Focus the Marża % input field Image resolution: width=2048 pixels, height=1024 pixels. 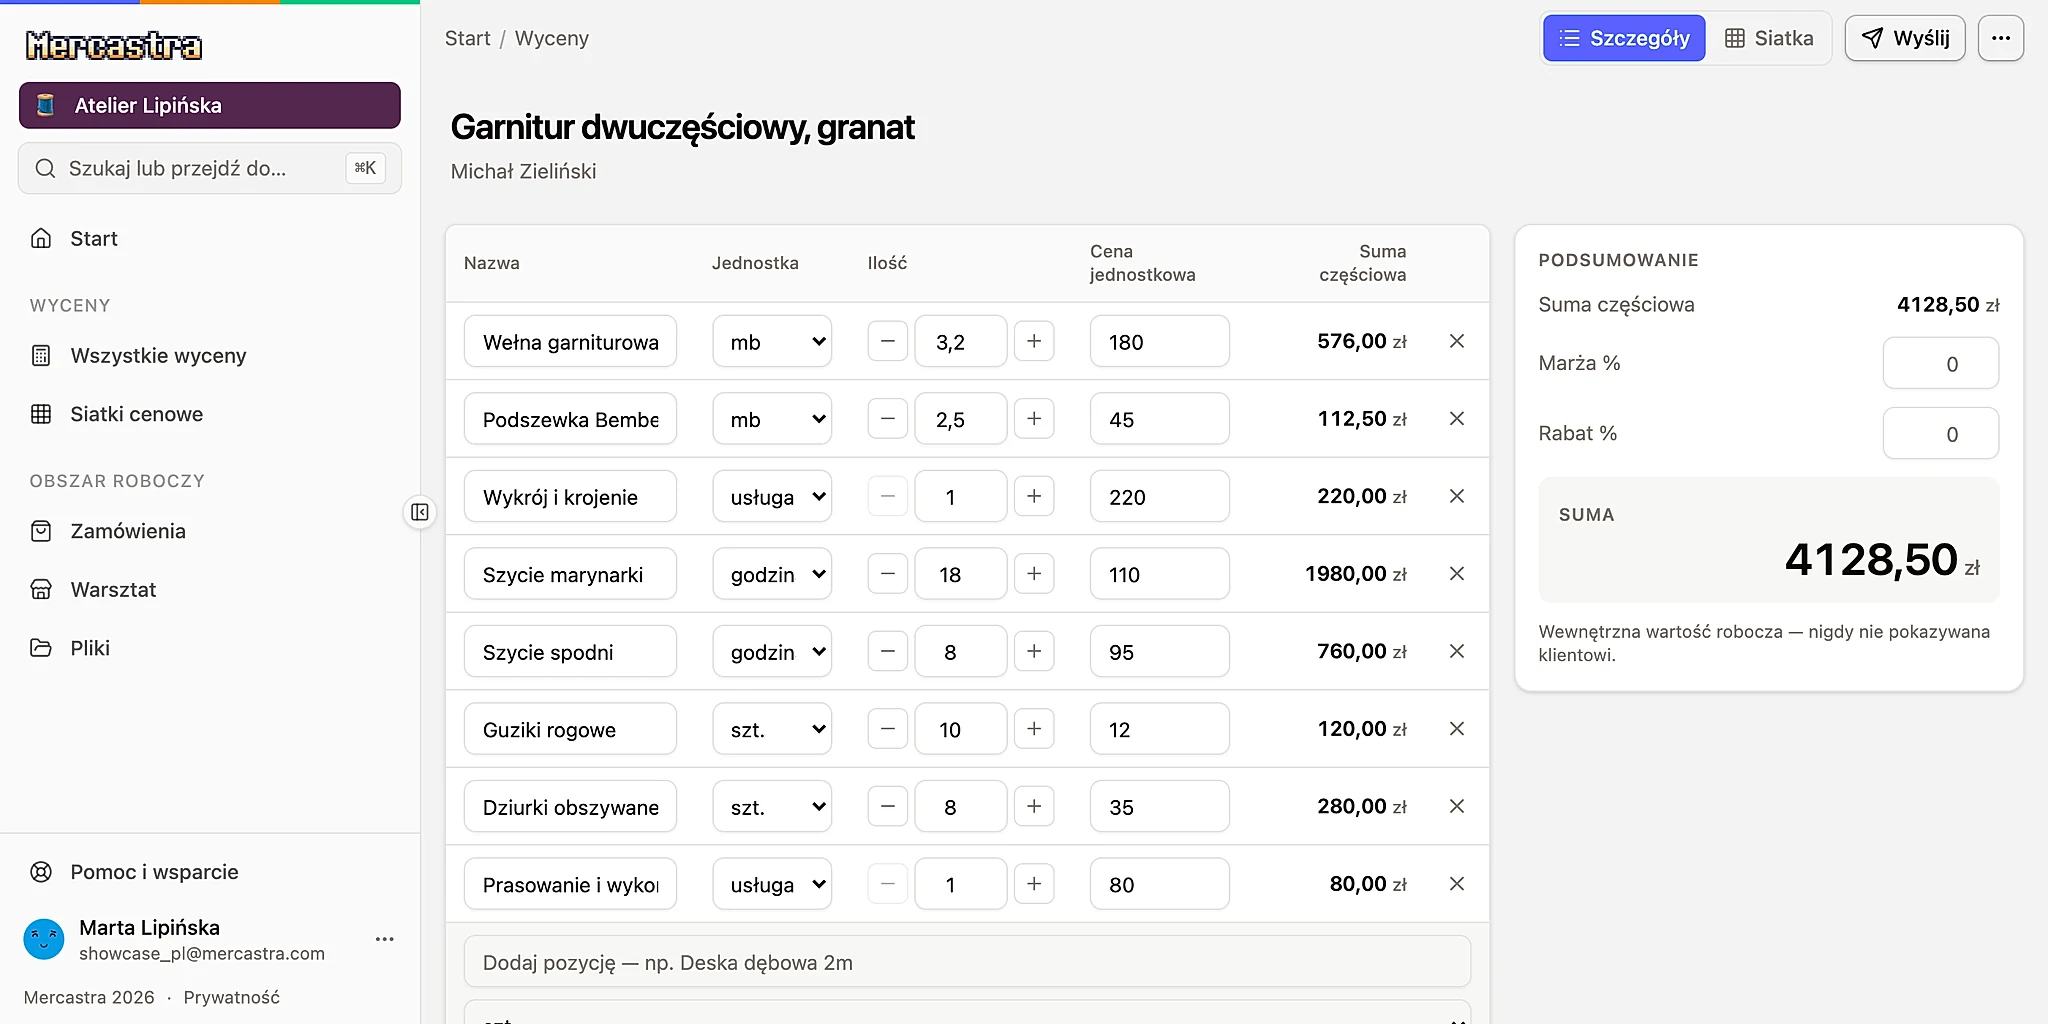[1940, 364]
